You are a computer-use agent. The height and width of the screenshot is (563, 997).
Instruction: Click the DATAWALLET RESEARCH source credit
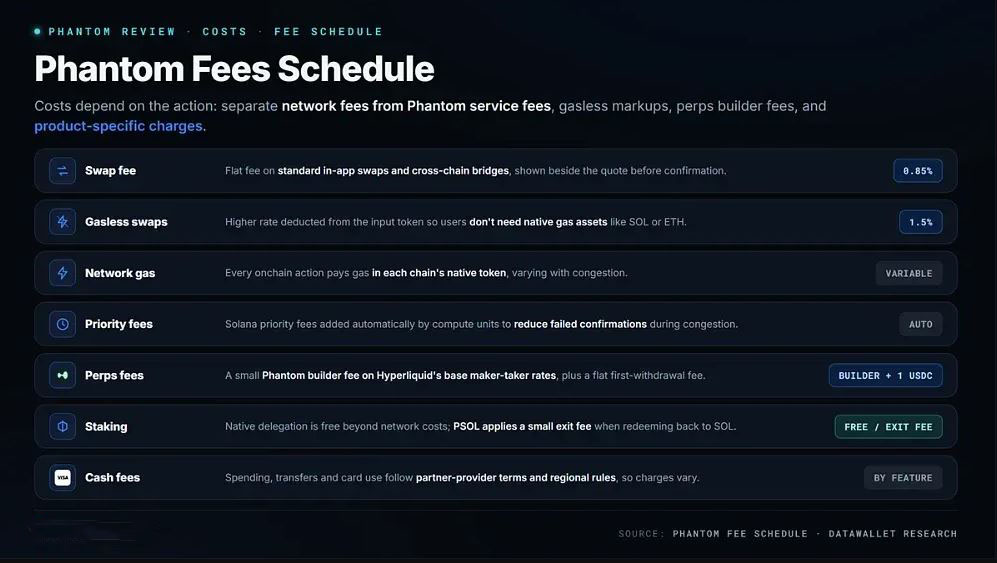pos(893,534)
